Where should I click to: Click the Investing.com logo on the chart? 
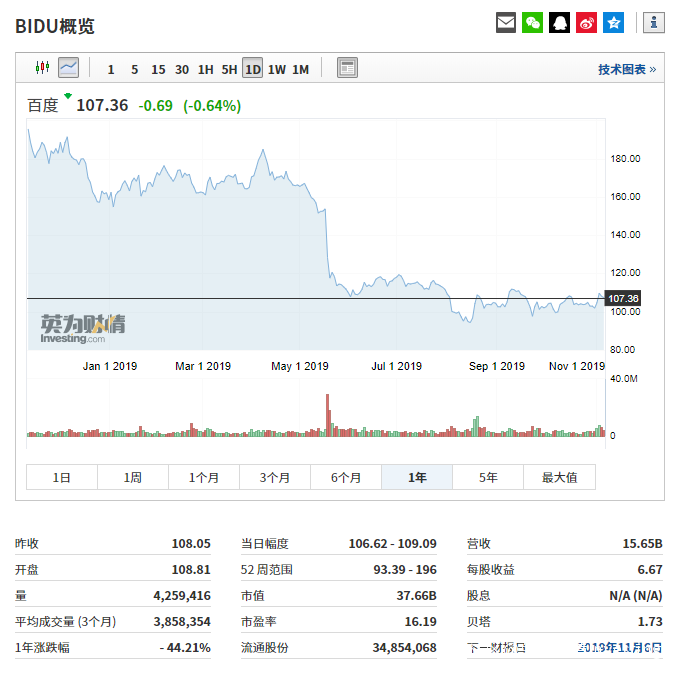point(83,329)
